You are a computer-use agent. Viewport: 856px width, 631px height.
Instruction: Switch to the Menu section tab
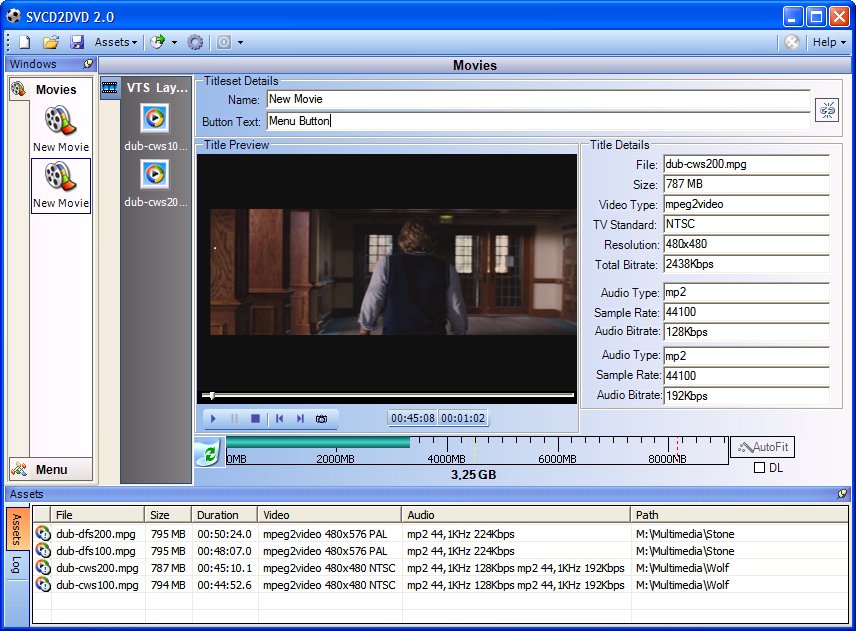point(51,469)
